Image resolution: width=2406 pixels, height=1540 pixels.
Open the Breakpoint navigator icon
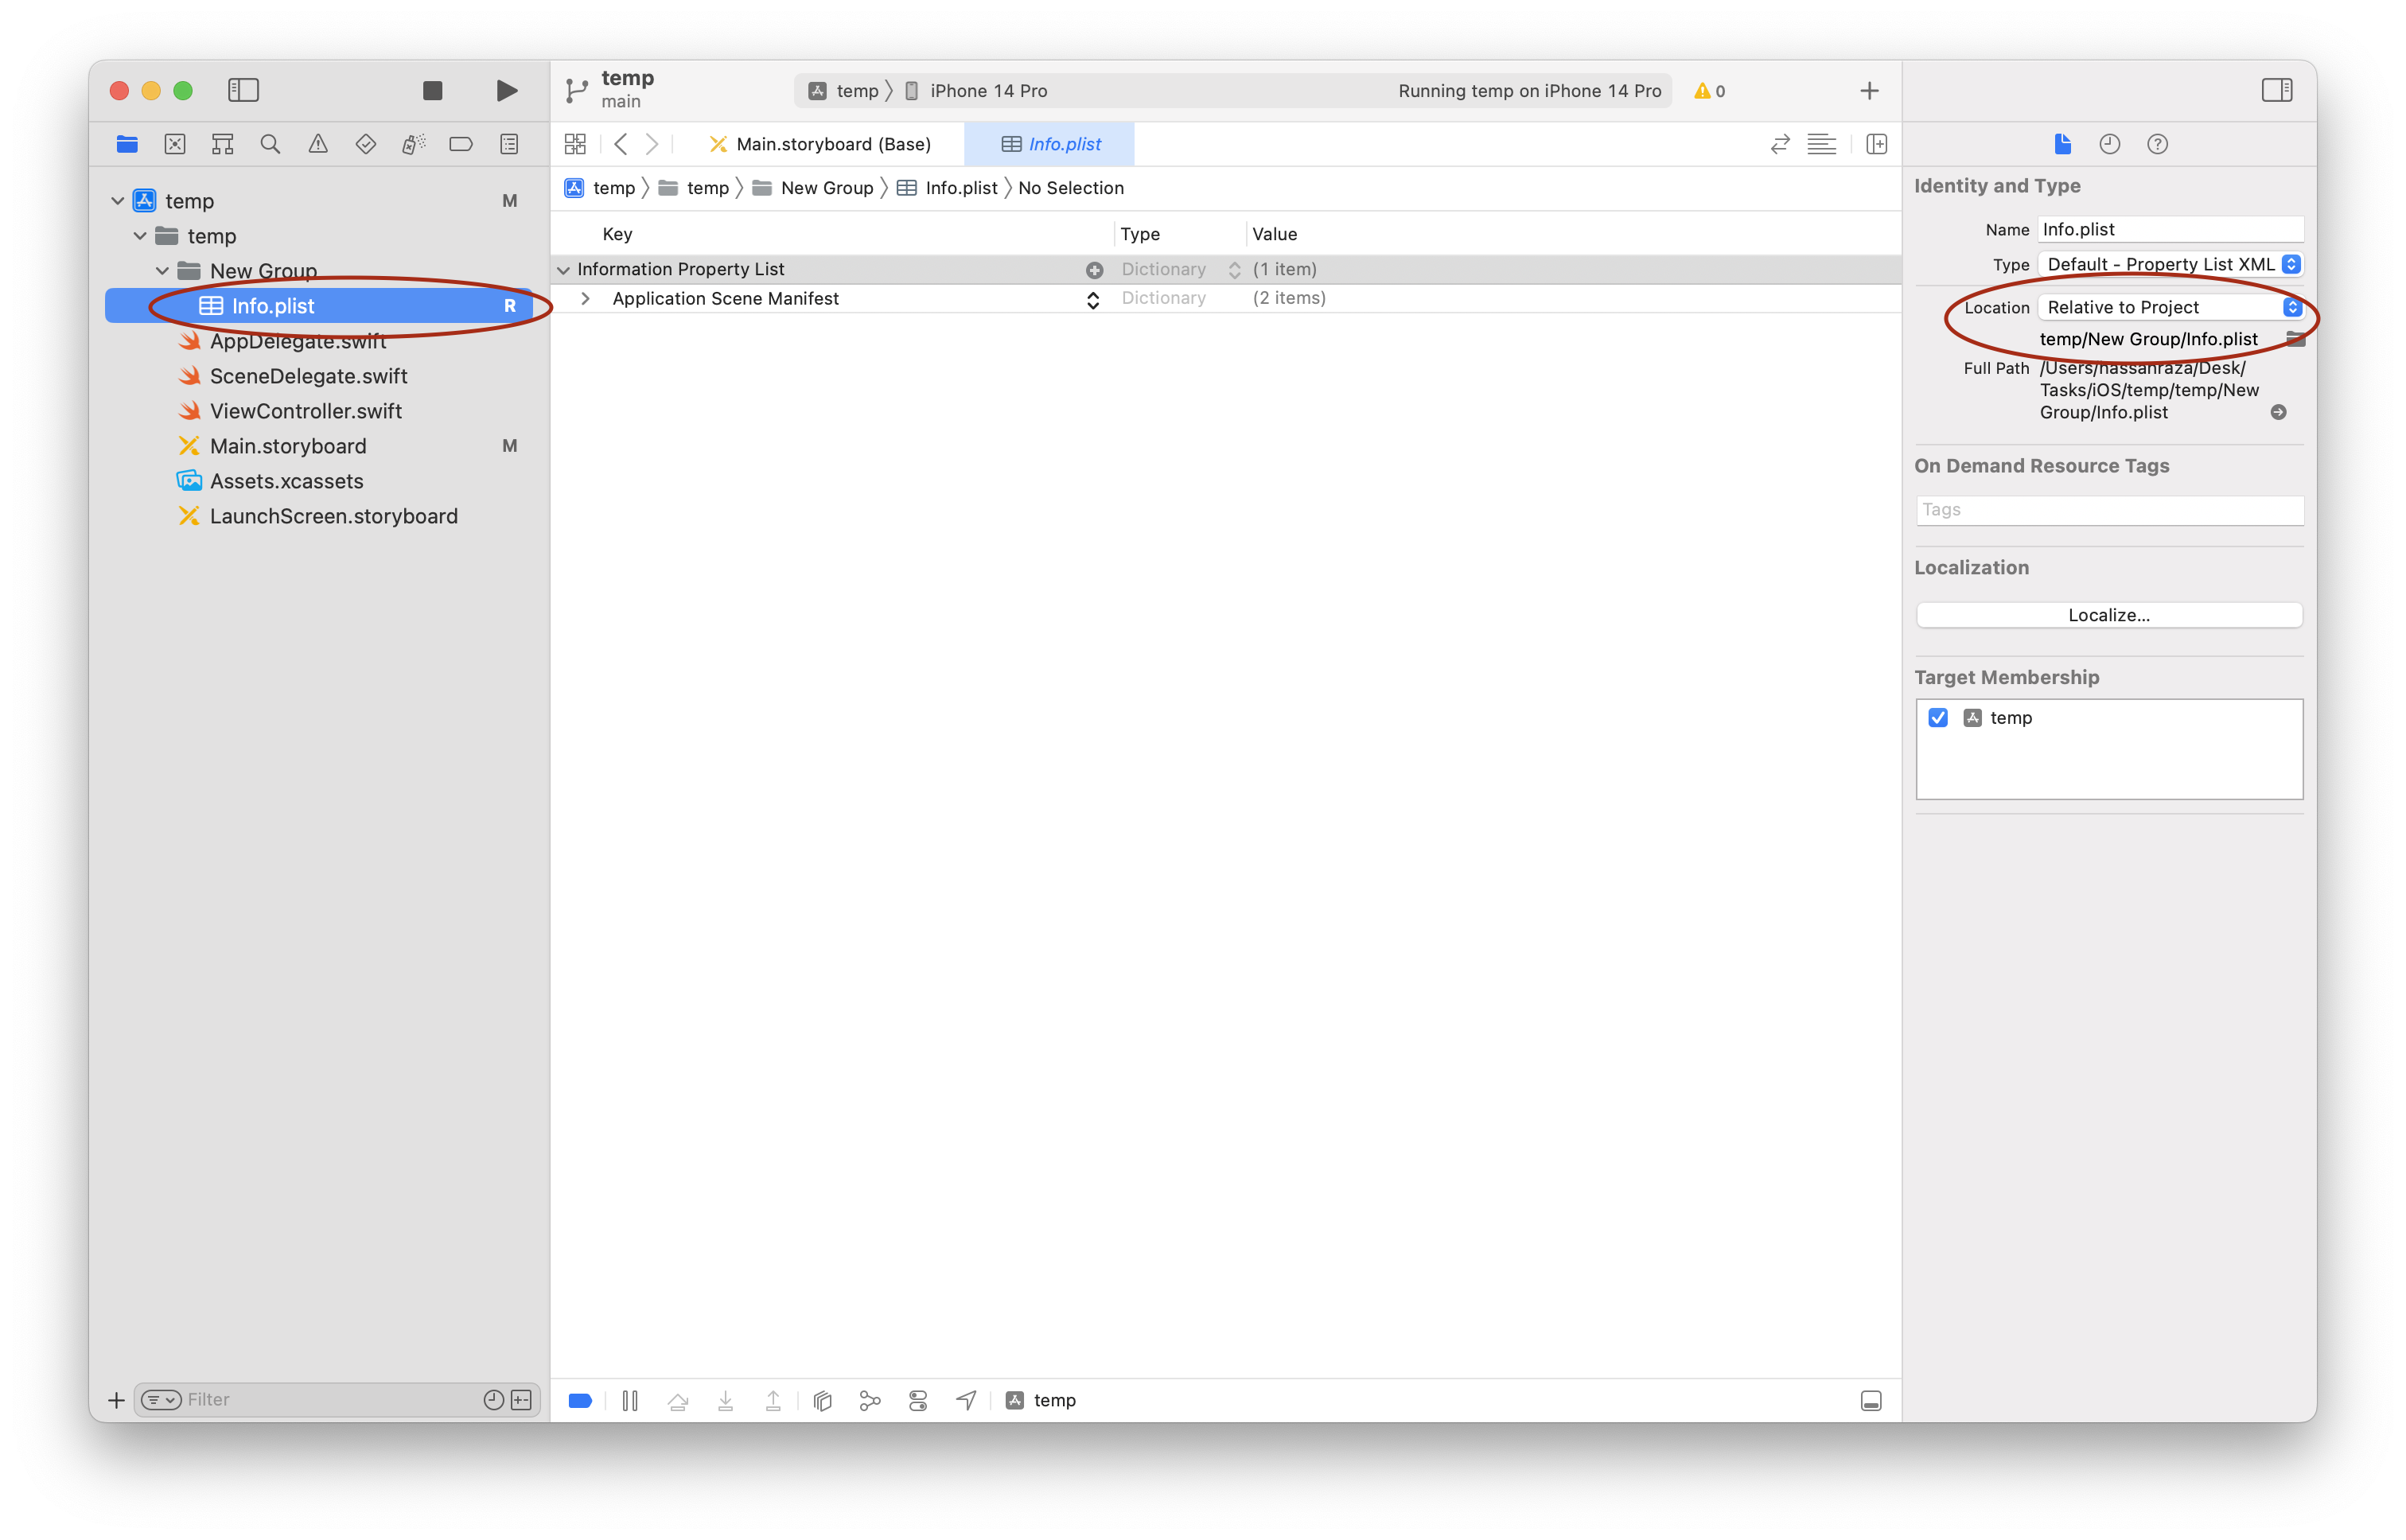[x=461, y=144]
